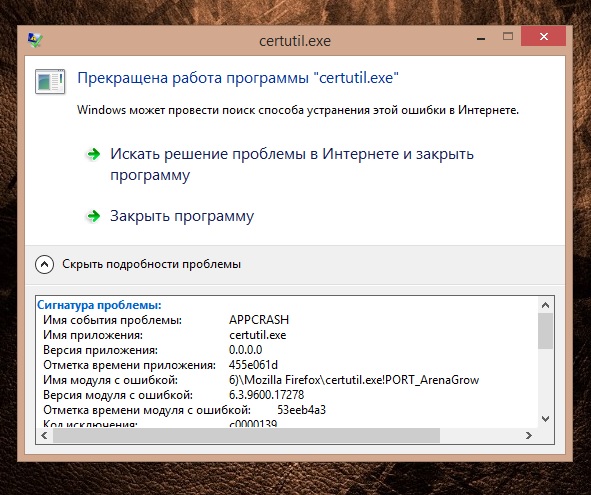The height and width of the screenshot is (495, 591).
Task: Minimize the certutil.exe dialog
Action: 481,37
